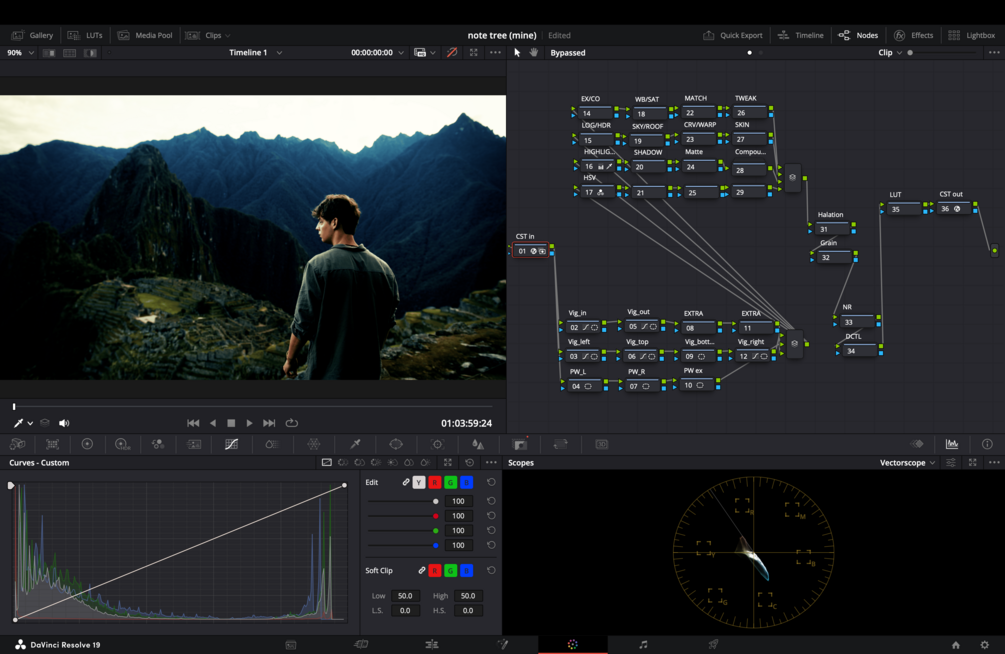Viewport: 1005px width, 654px height.
Task: Enable the Soft Clip blue channel
Action: [x=467, y=570]
